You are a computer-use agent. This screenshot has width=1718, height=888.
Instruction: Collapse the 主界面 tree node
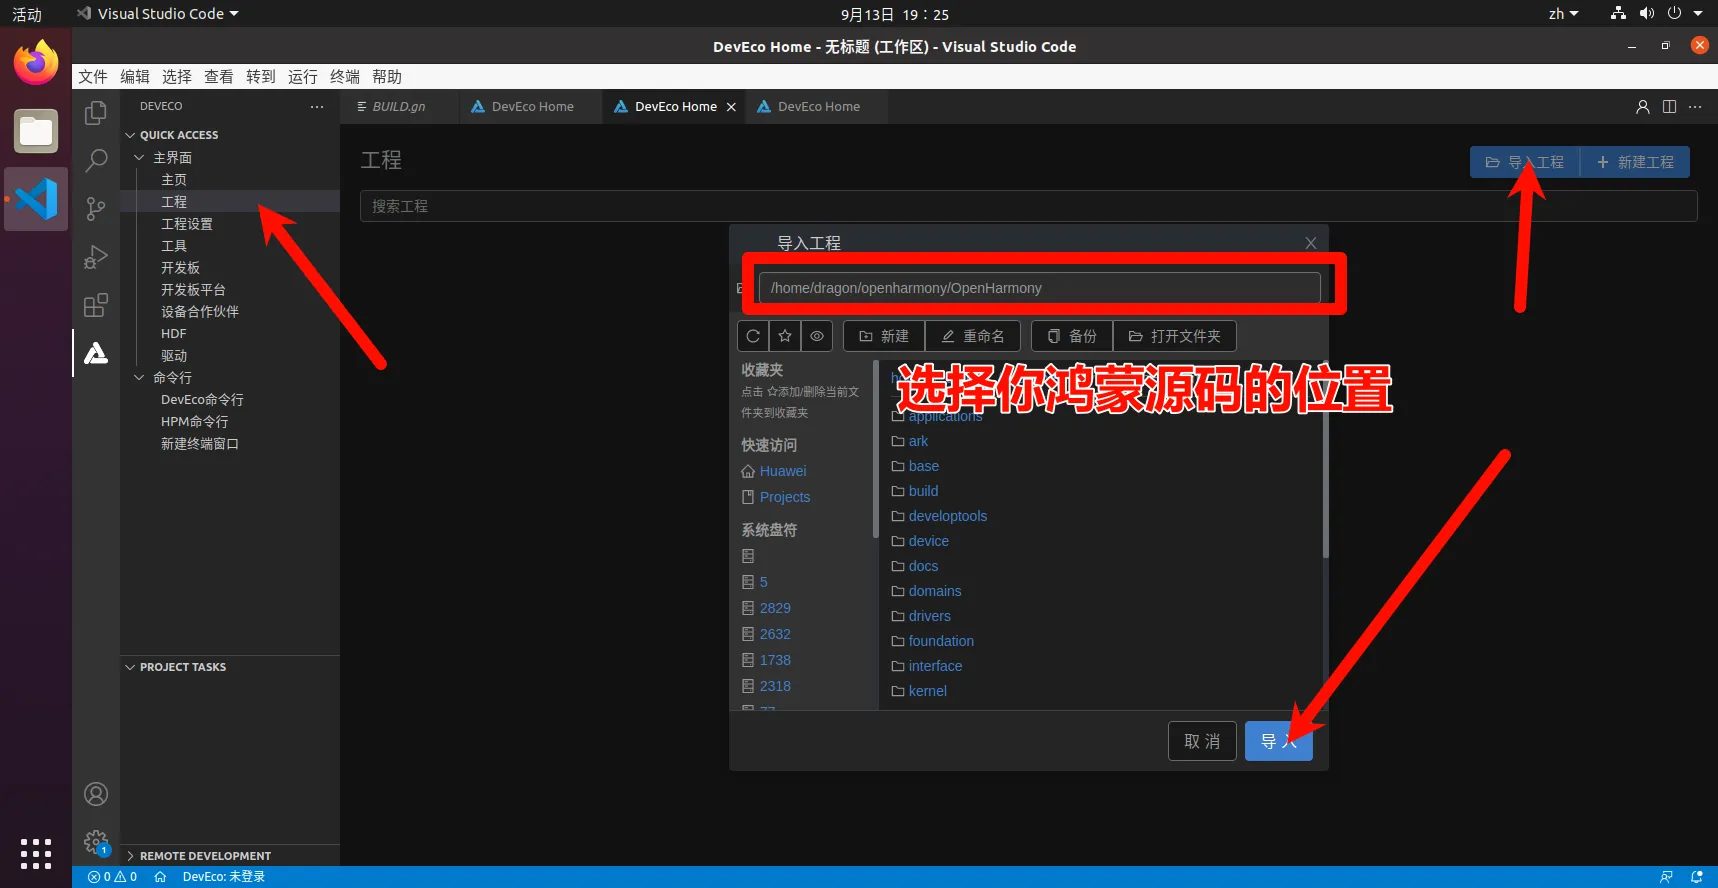click(139, 158)
